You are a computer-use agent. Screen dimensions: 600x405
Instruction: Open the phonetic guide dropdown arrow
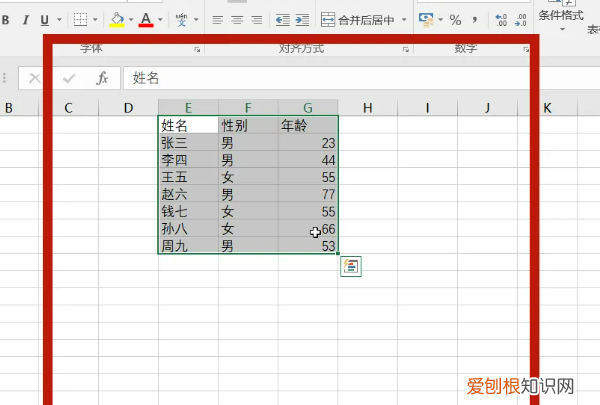(196, 20)
